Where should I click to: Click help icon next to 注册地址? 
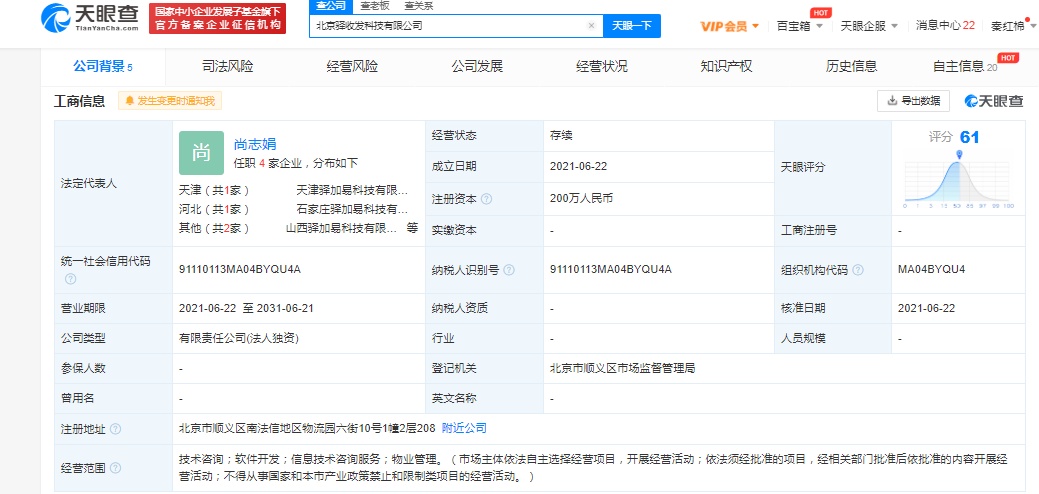click(115, 429)
